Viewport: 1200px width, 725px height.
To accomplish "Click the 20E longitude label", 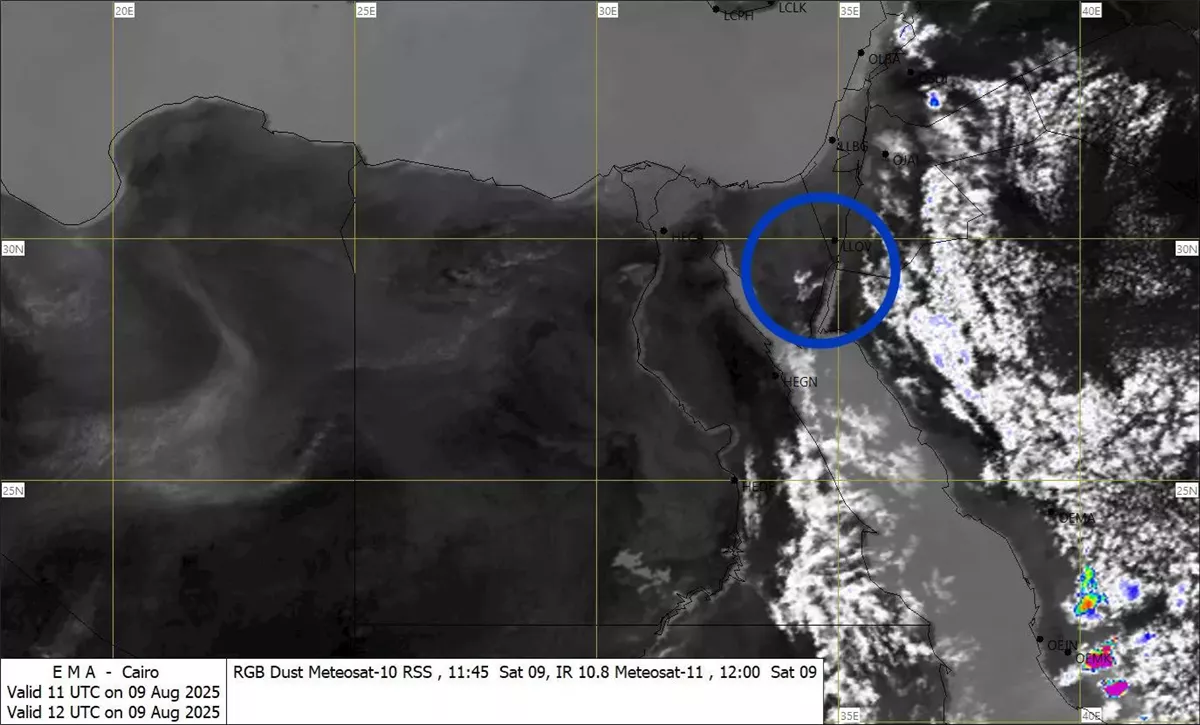I will 124,11.
